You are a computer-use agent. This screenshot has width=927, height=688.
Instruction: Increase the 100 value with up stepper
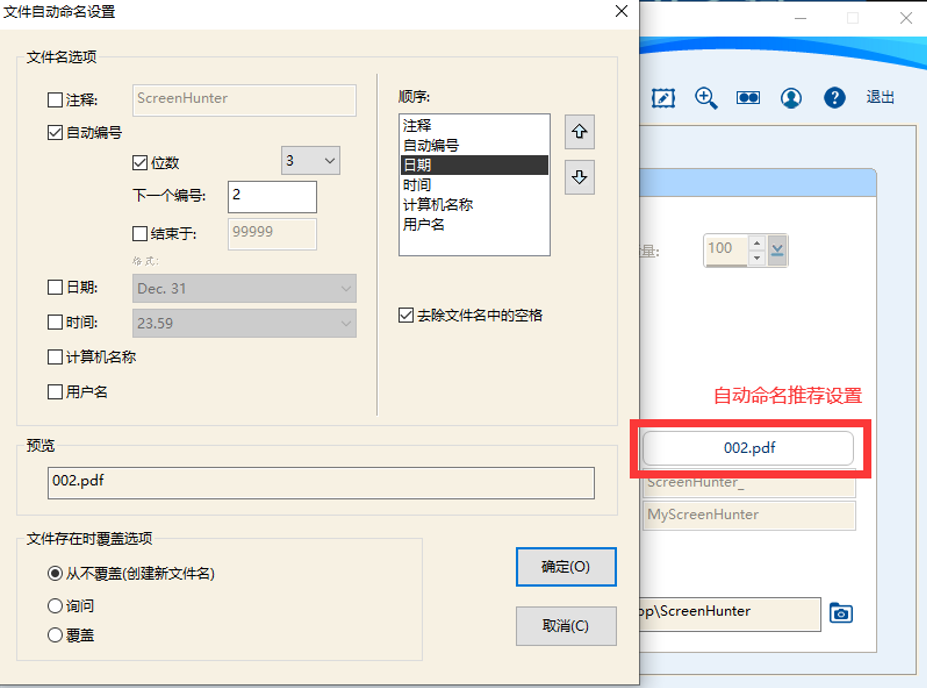pos(757,243)
